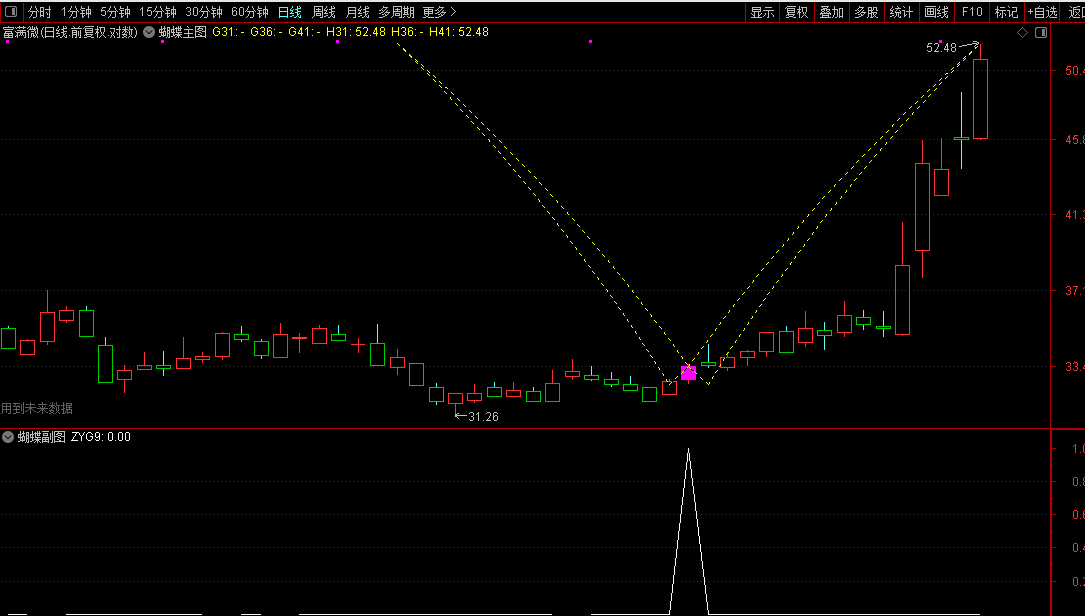Select the 60分钟 period tab
The image size is (1085, 616).
click(x=250, y=12)
